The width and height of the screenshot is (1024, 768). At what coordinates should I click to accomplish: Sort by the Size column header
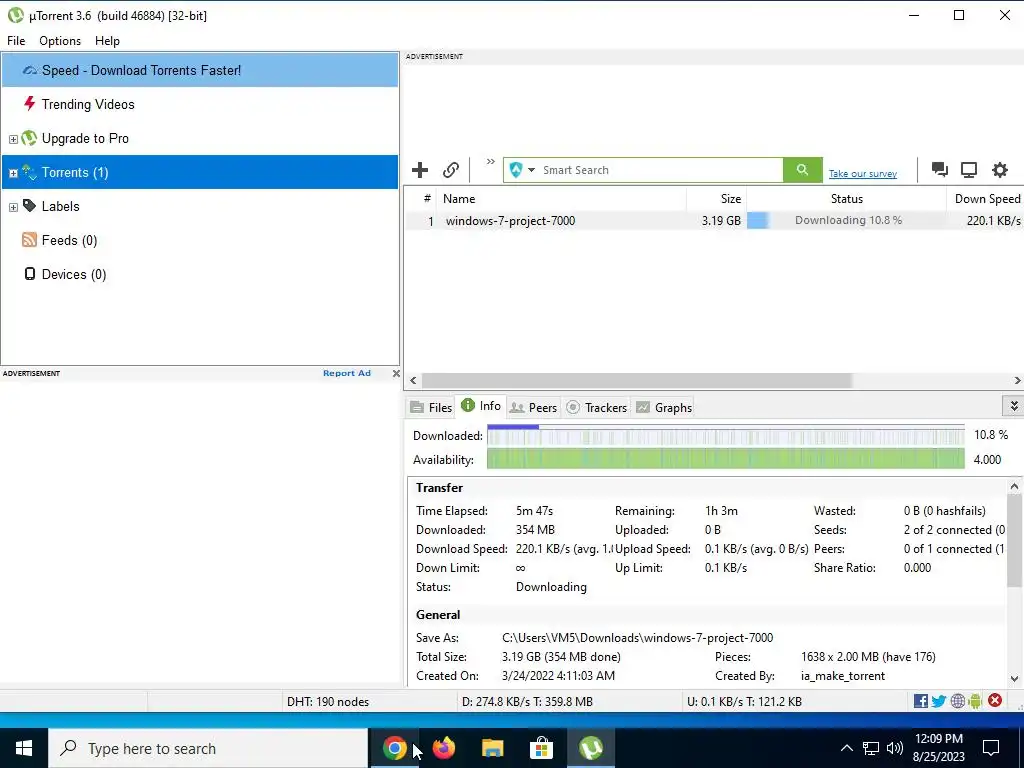(716, 199)
